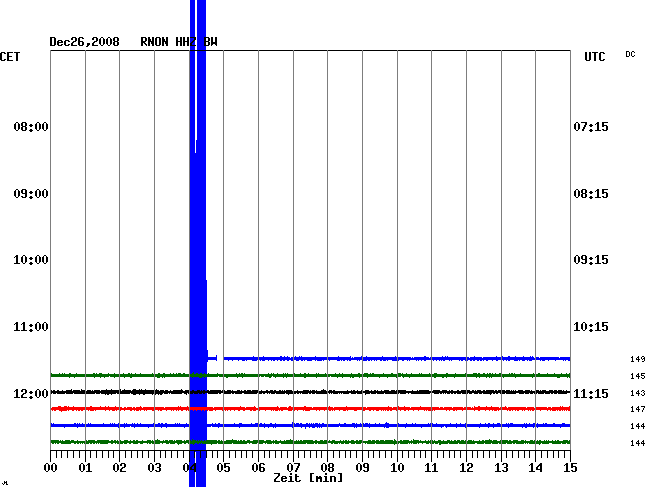
Task: Click the date label Dec26,2008
Action: coord(84,42)
